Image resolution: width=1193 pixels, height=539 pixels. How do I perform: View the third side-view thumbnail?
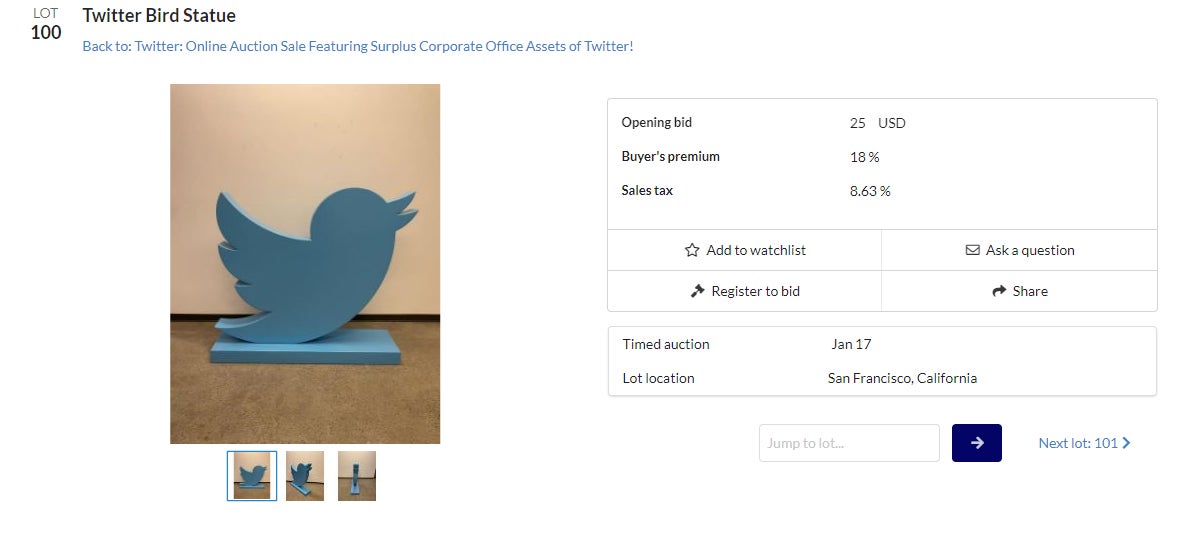coord(357,476)
